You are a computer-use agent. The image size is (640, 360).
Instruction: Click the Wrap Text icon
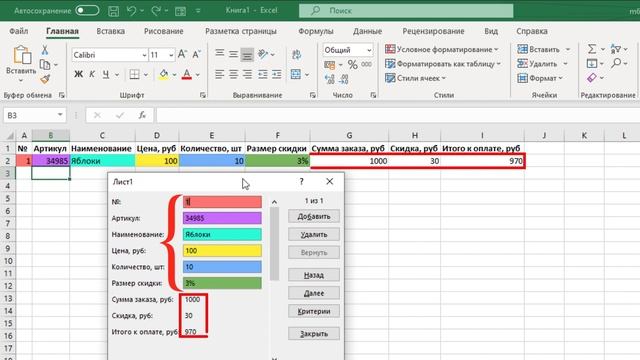click(x=297, y=54)
